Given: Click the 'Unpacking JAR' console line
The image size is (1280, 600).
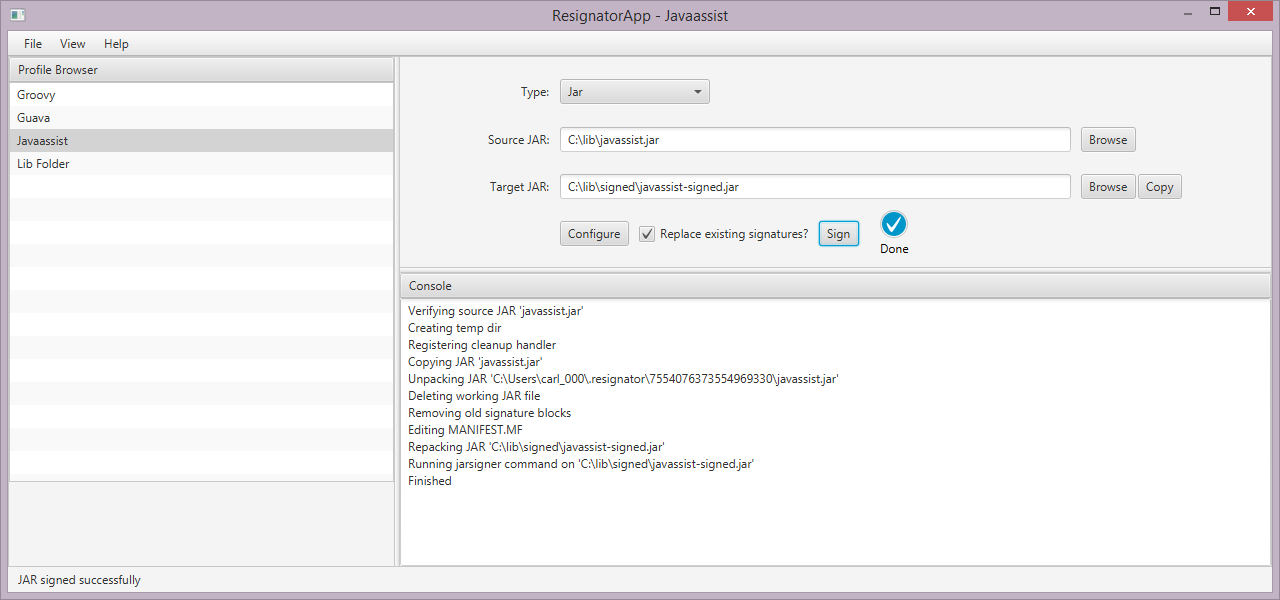Looking at the screenshot, I should (x=623, y=379).
